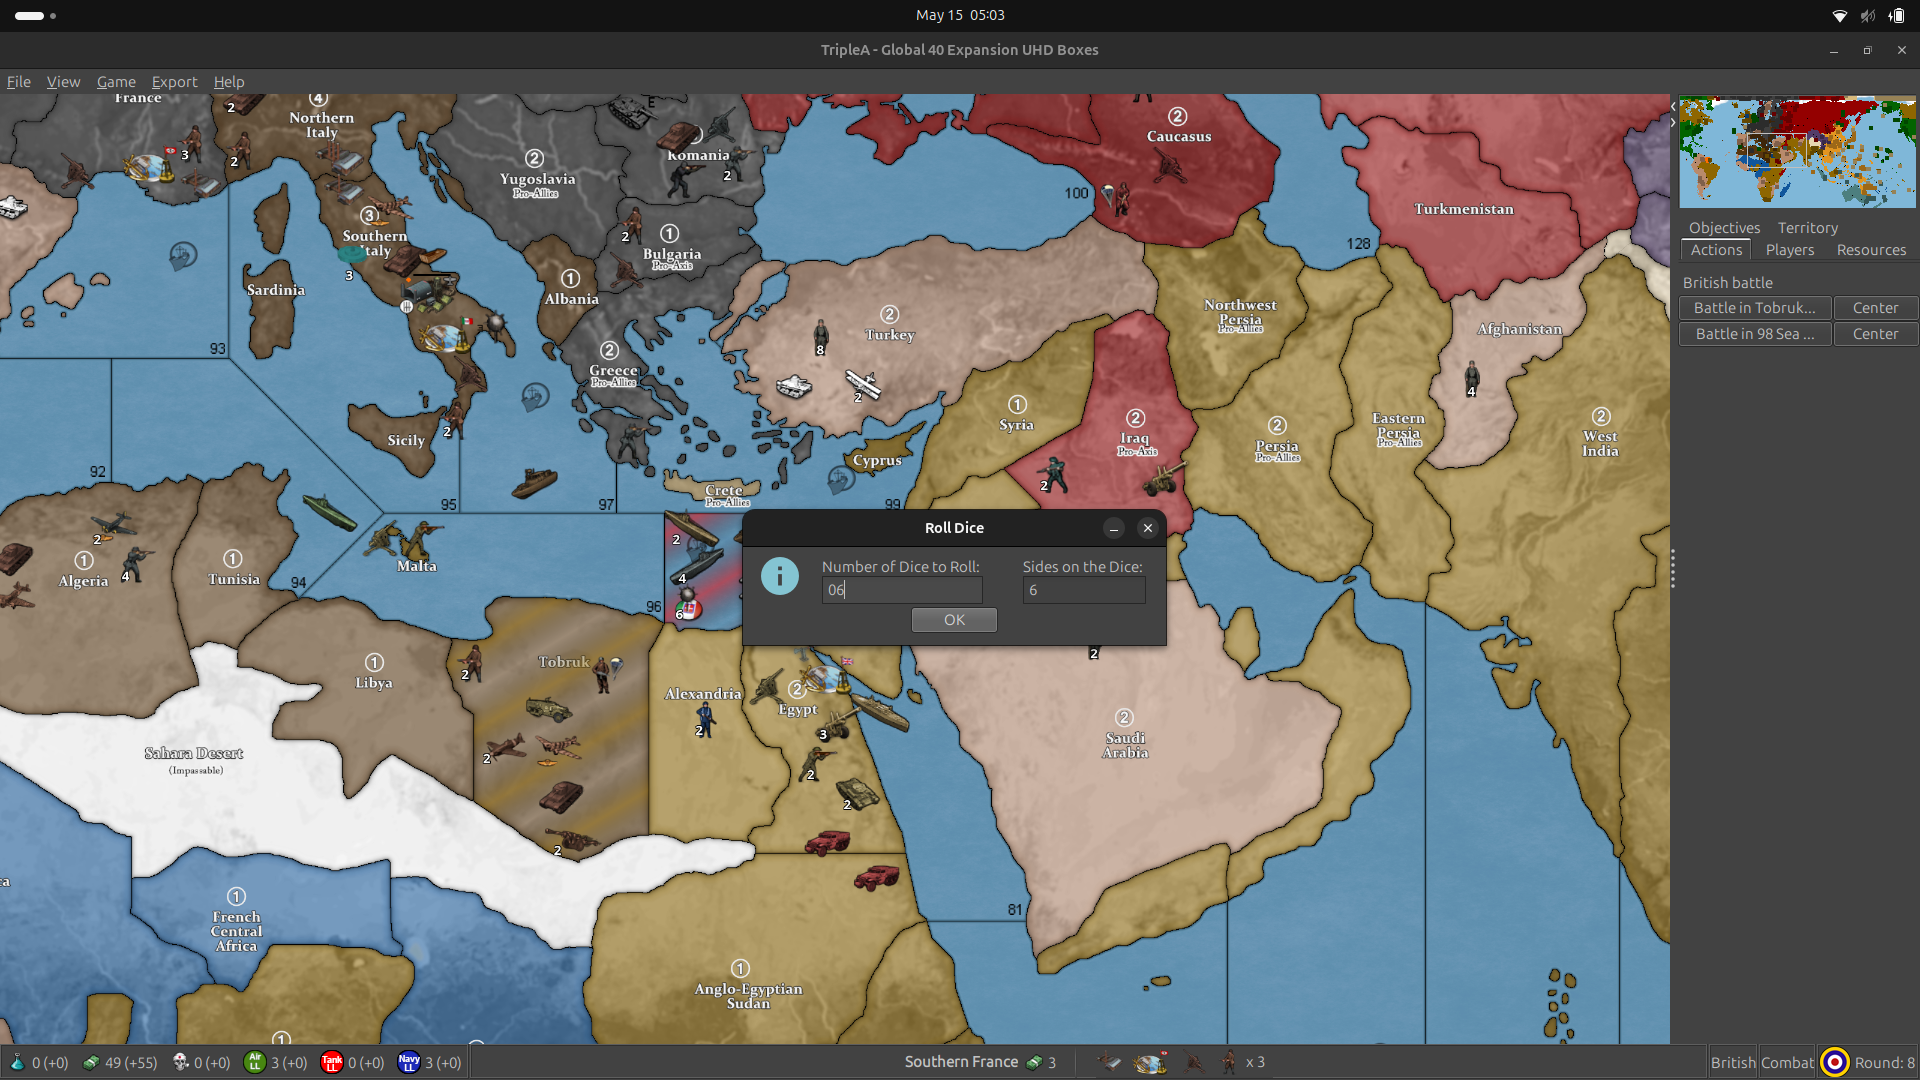Click the tank unit in Turkey
1920x1080 pixels.
[x=795, y=385]
